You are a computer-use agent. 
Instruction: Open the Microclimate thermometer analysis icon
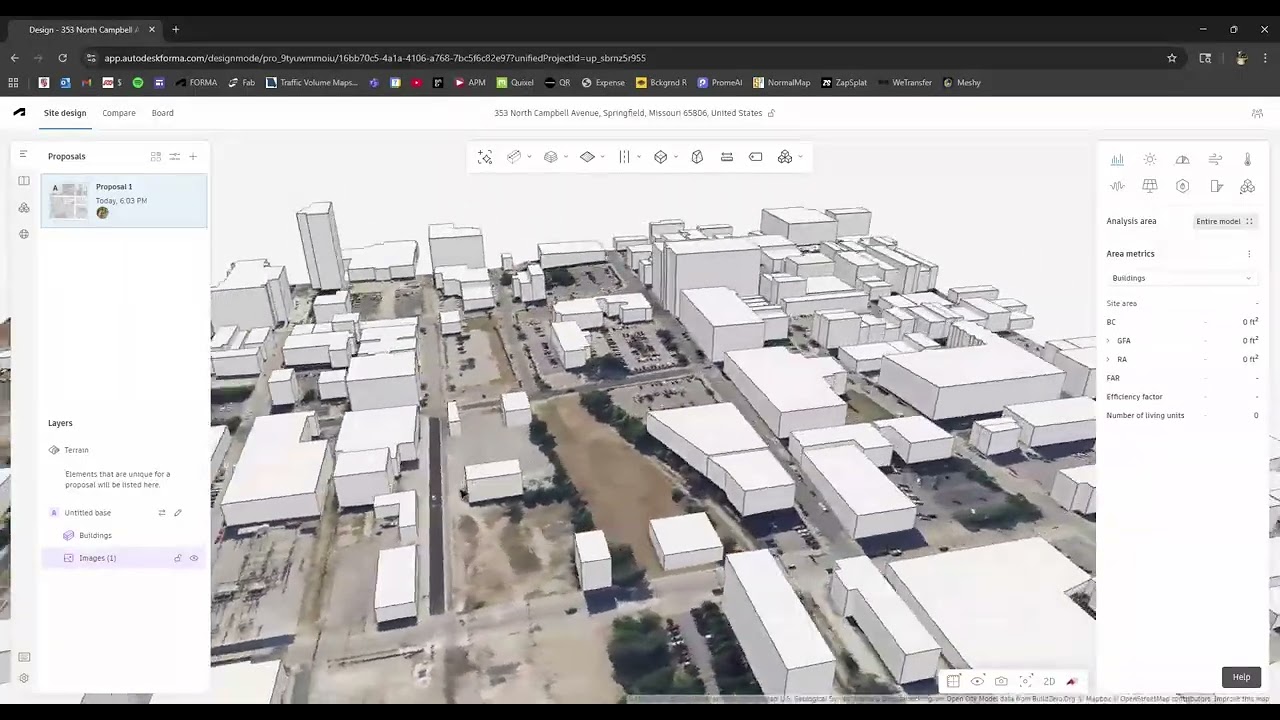(1247, 160)
